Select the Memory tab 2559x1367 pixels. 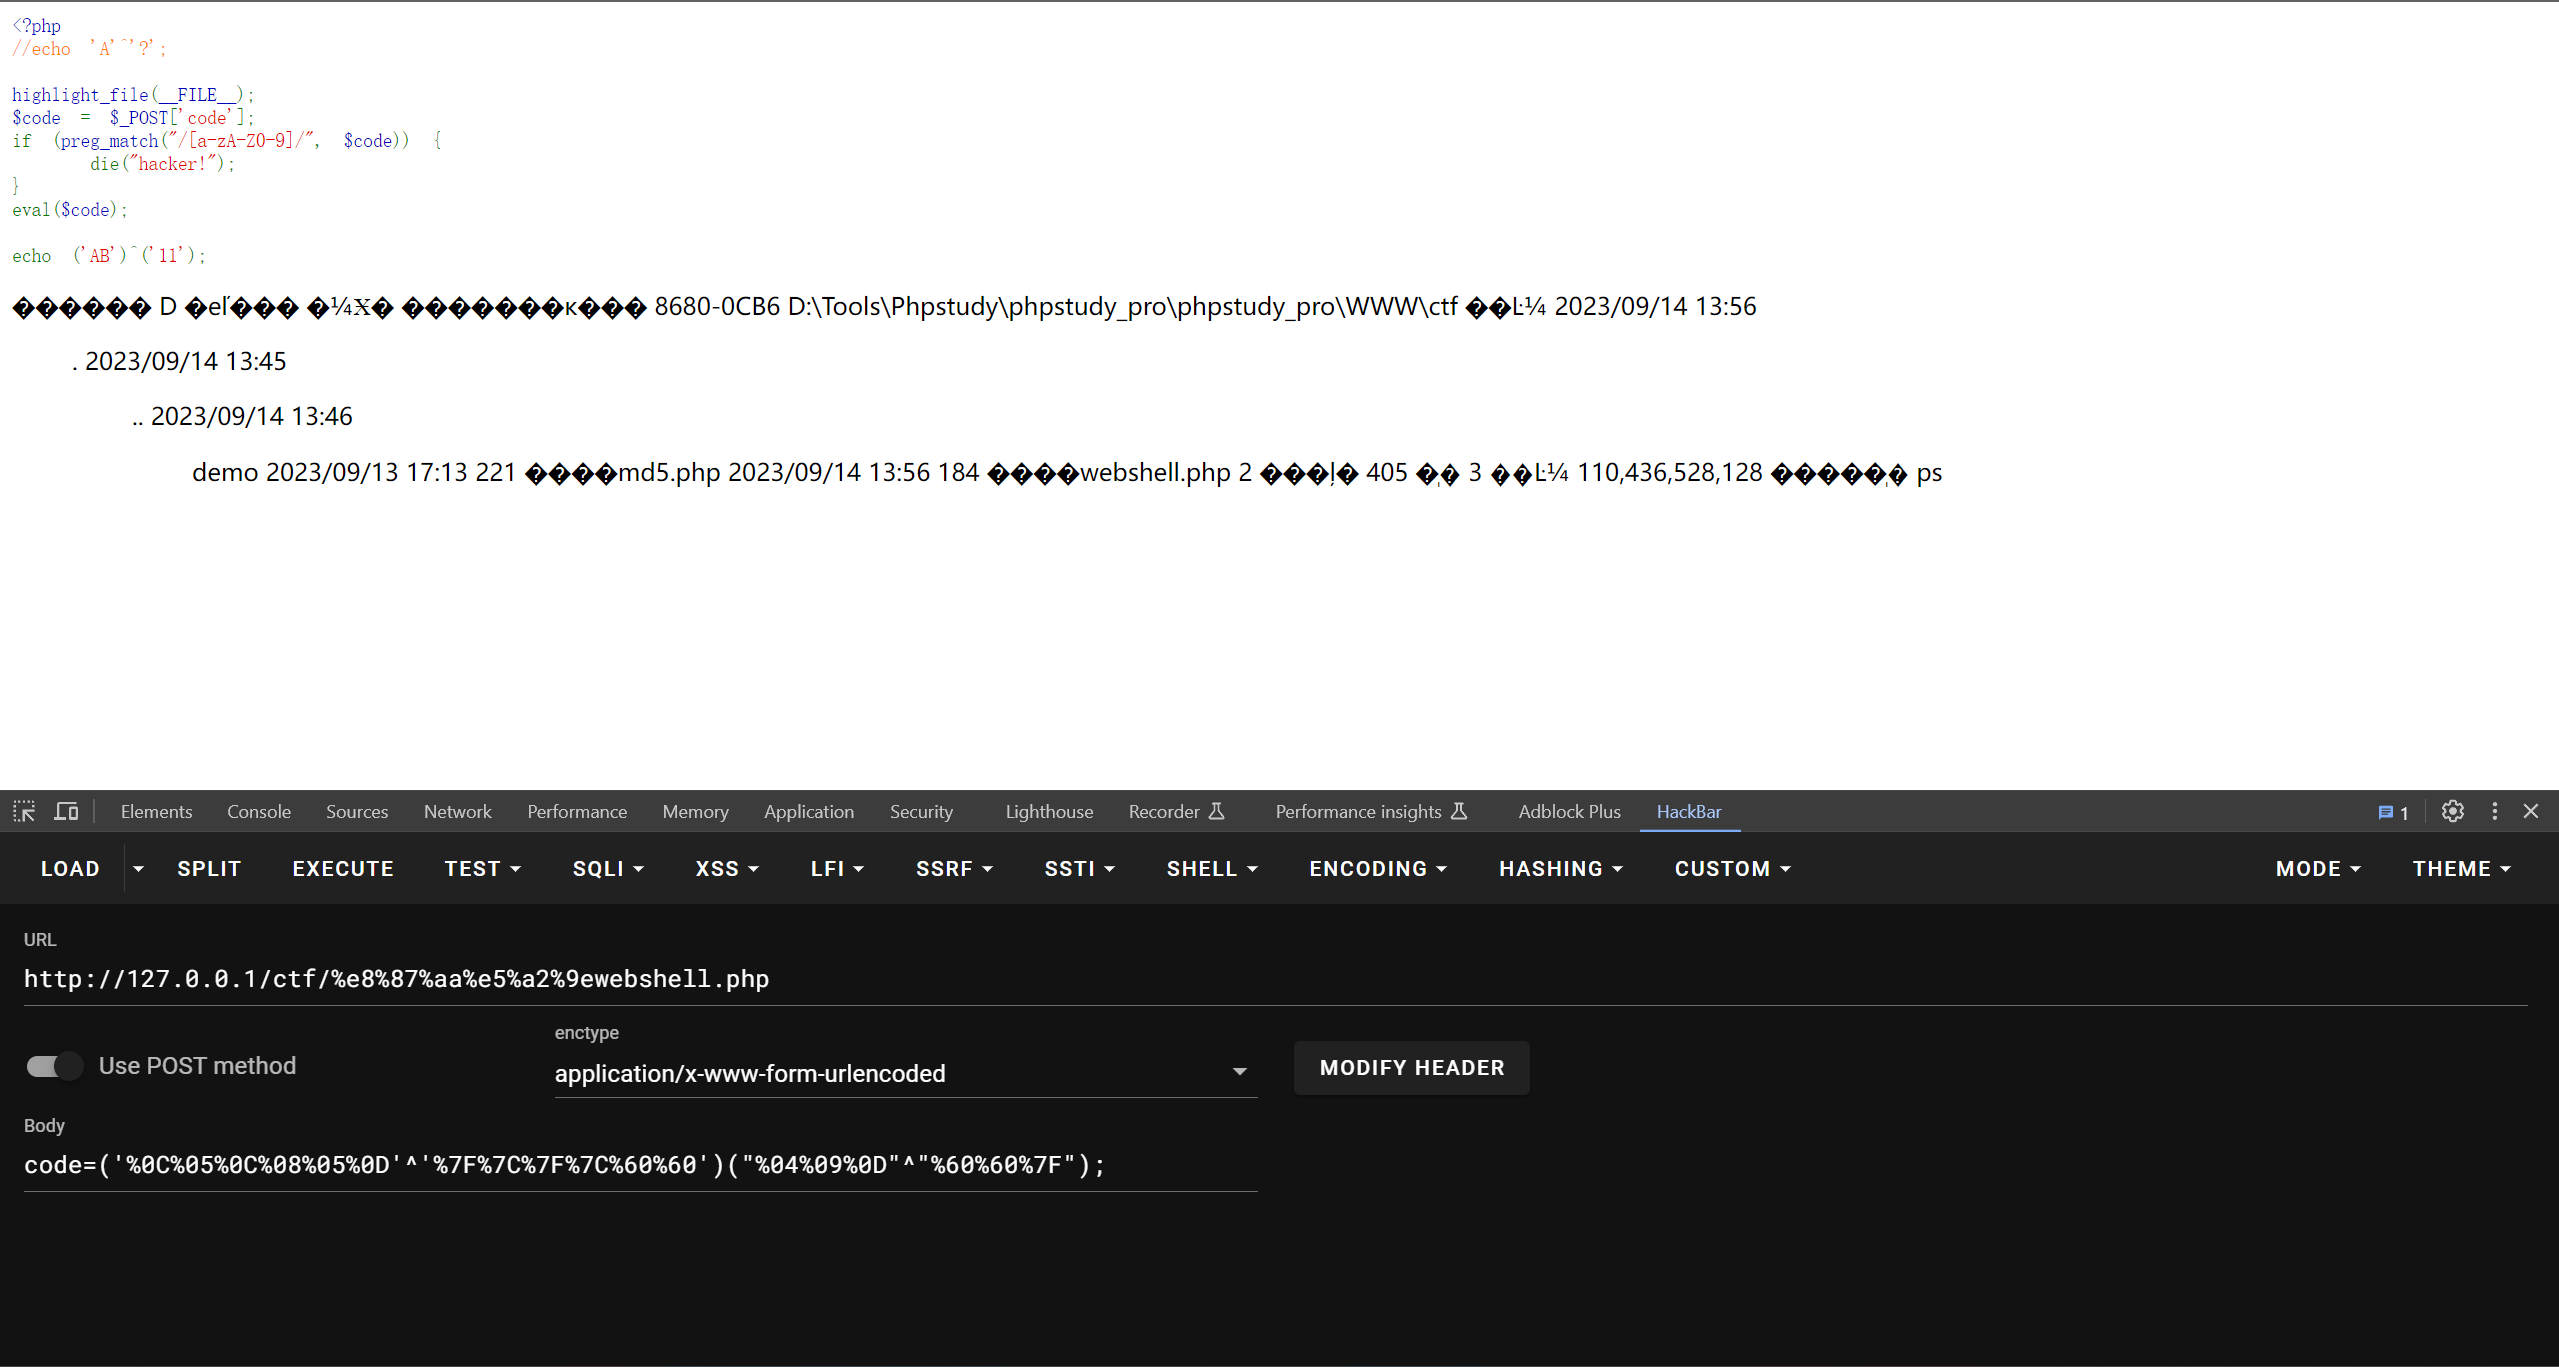tap(695, 811)
